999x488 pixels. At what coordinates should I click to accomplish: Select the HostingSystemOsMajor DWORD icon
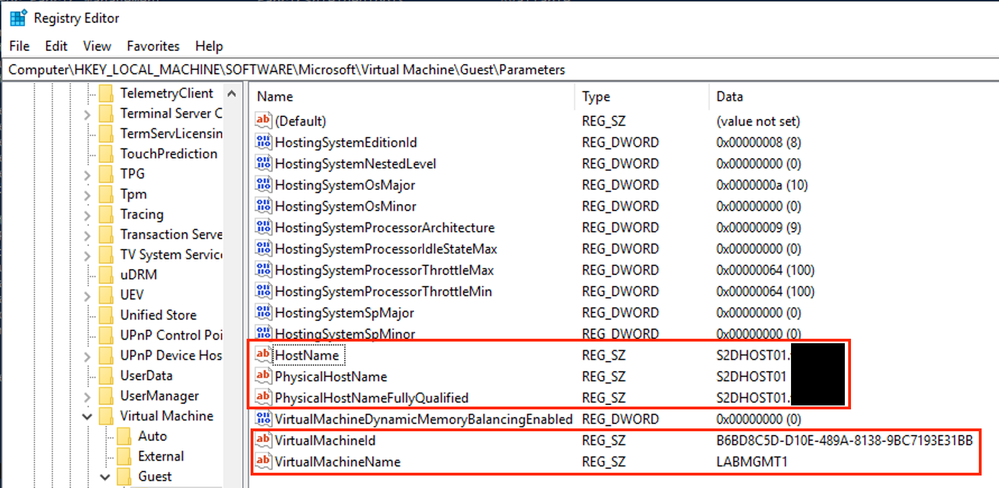click(x=262, y=185)
